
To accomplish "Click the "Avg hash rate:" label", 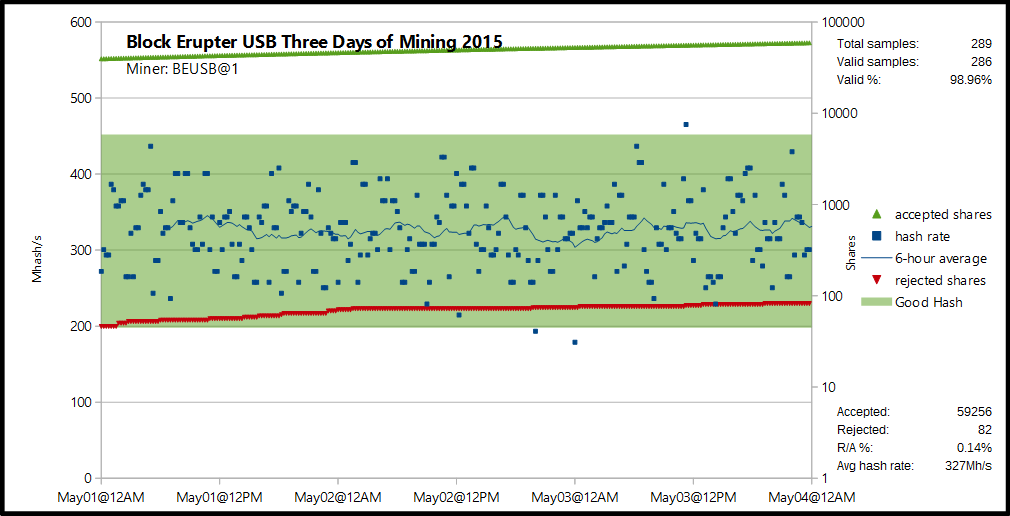I will pyautogui.click(x=875, y=466).
